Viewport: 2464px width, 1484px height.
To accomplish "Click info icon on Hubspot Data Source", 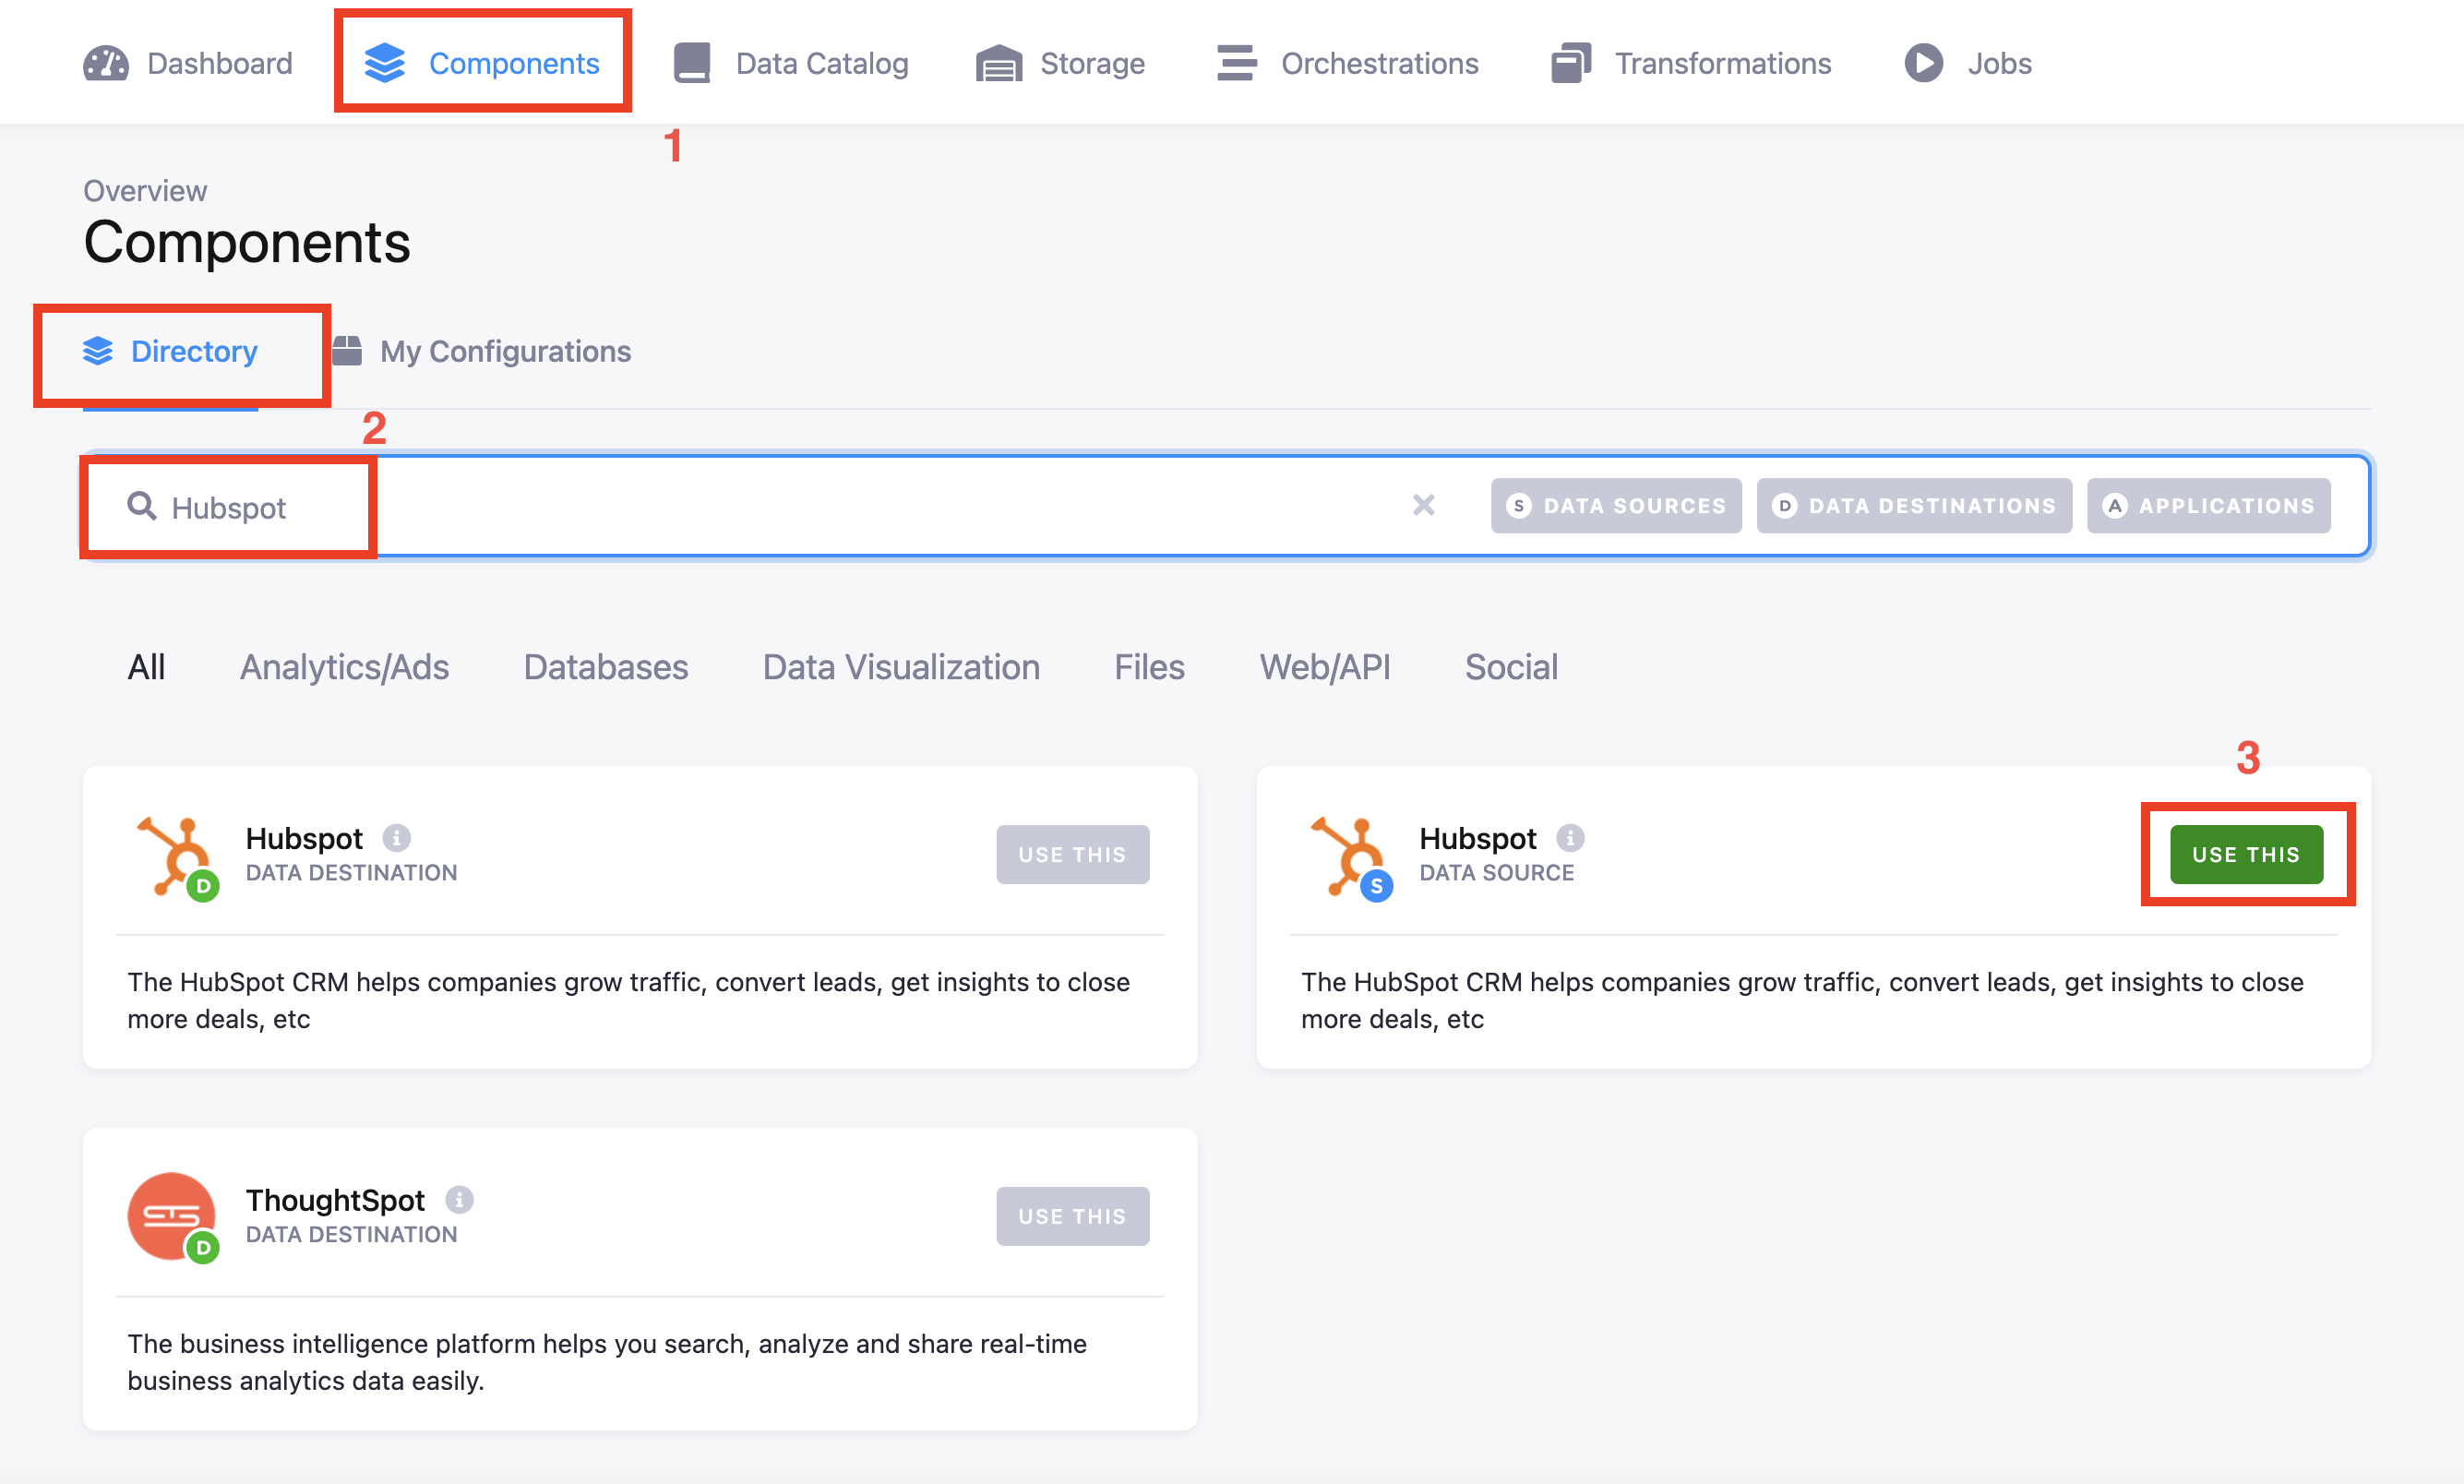I will tap(1570, 837).
